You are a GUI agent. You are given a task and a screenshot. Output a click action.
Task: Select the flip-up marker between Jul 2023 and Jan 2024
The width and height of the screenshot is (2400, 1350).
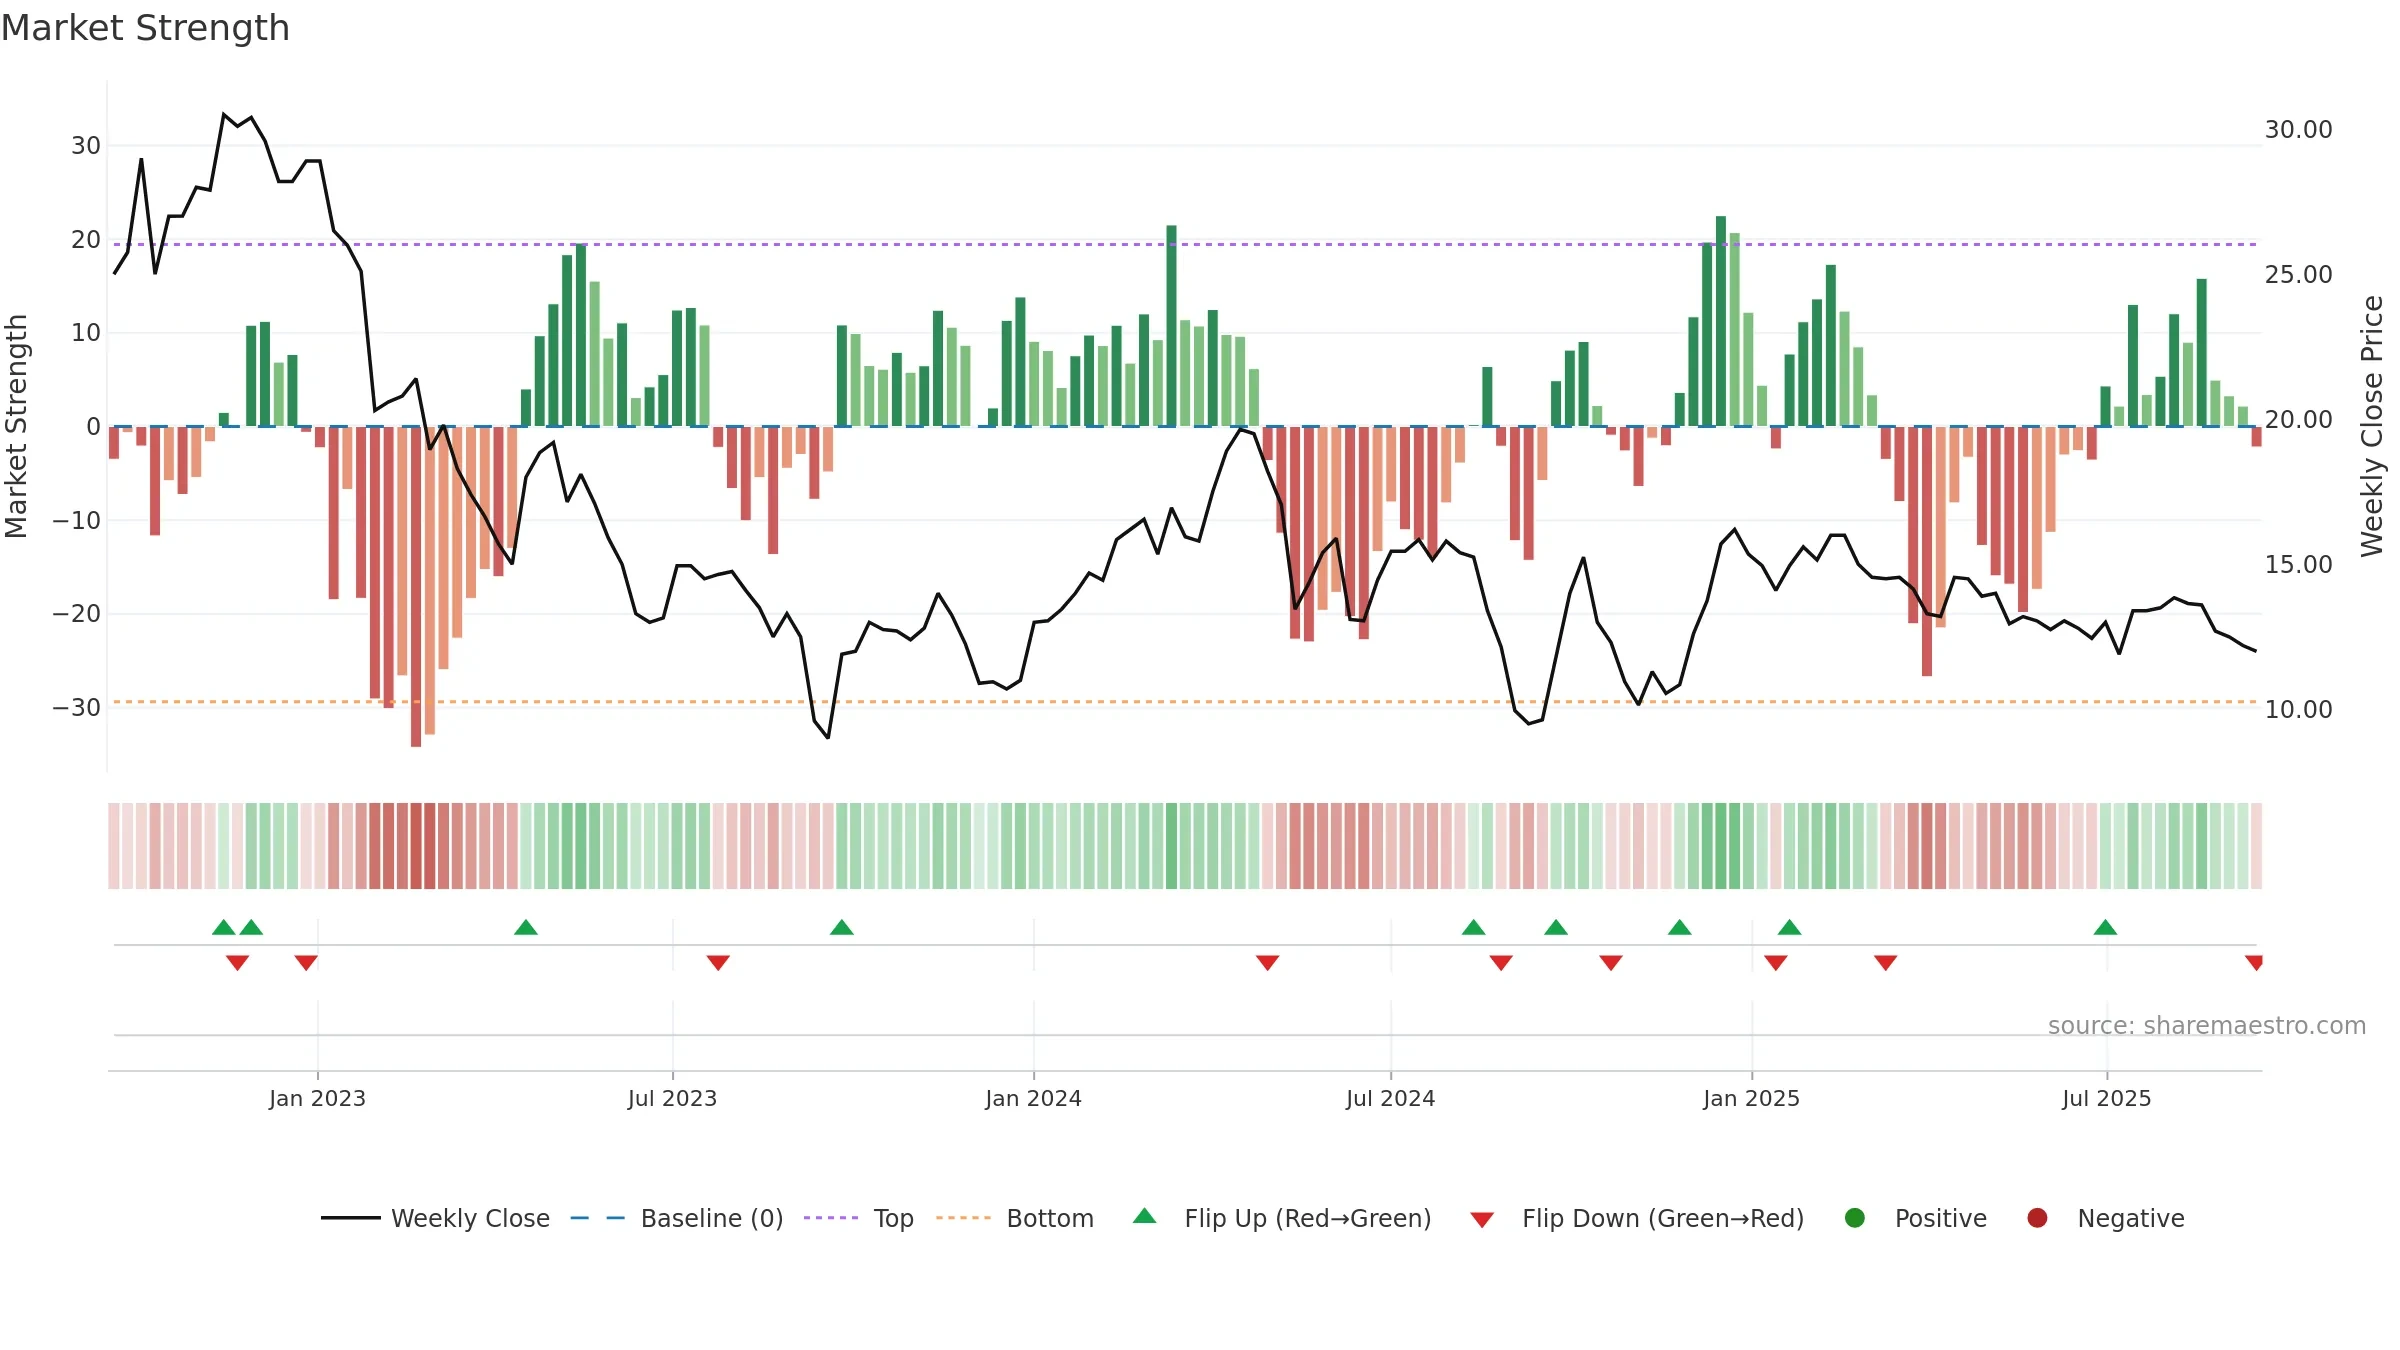[842, 927]
